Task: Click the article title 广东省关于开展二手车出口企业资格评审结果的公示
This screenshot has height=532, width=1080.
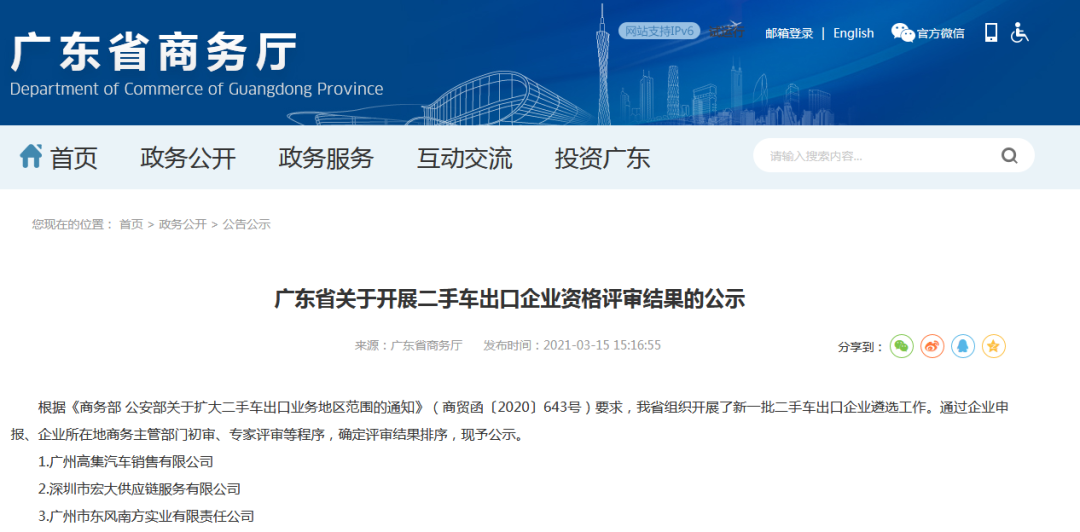Action: pos(510,300)
